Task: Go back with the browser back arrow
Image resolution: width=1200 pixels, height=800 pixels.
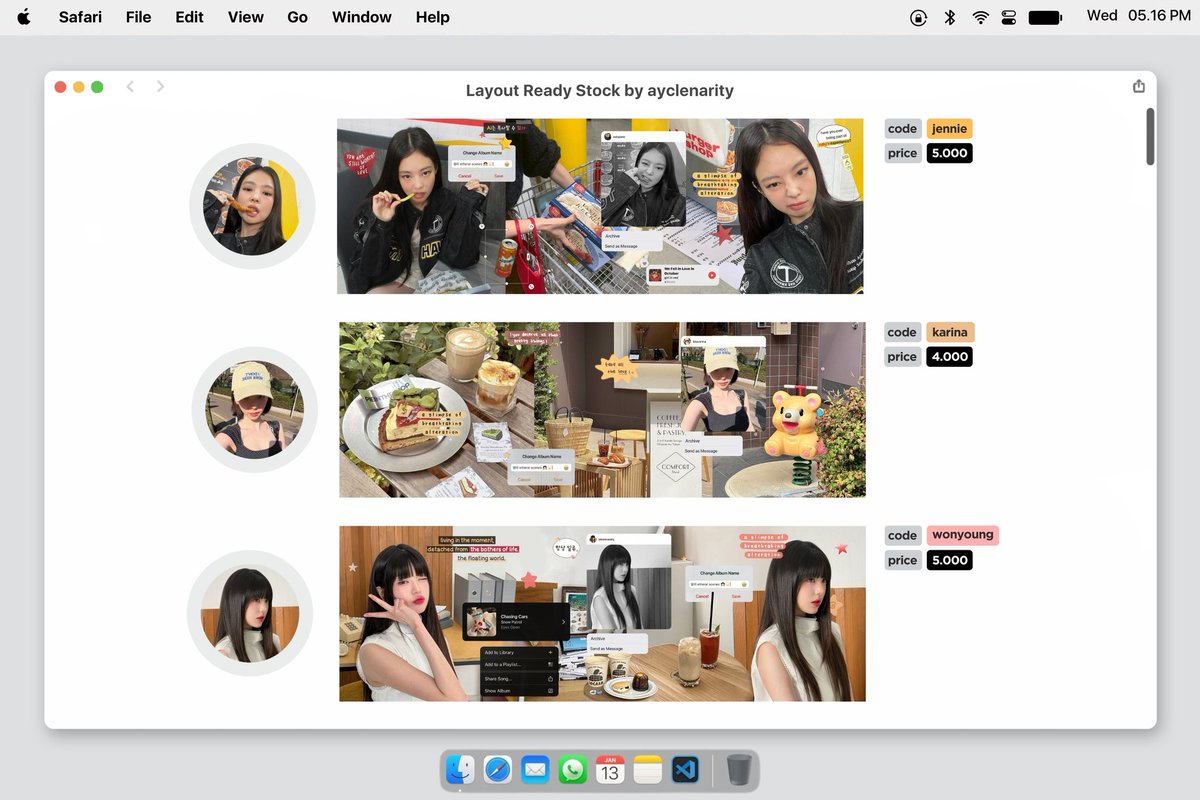Action: coord(130,87)
